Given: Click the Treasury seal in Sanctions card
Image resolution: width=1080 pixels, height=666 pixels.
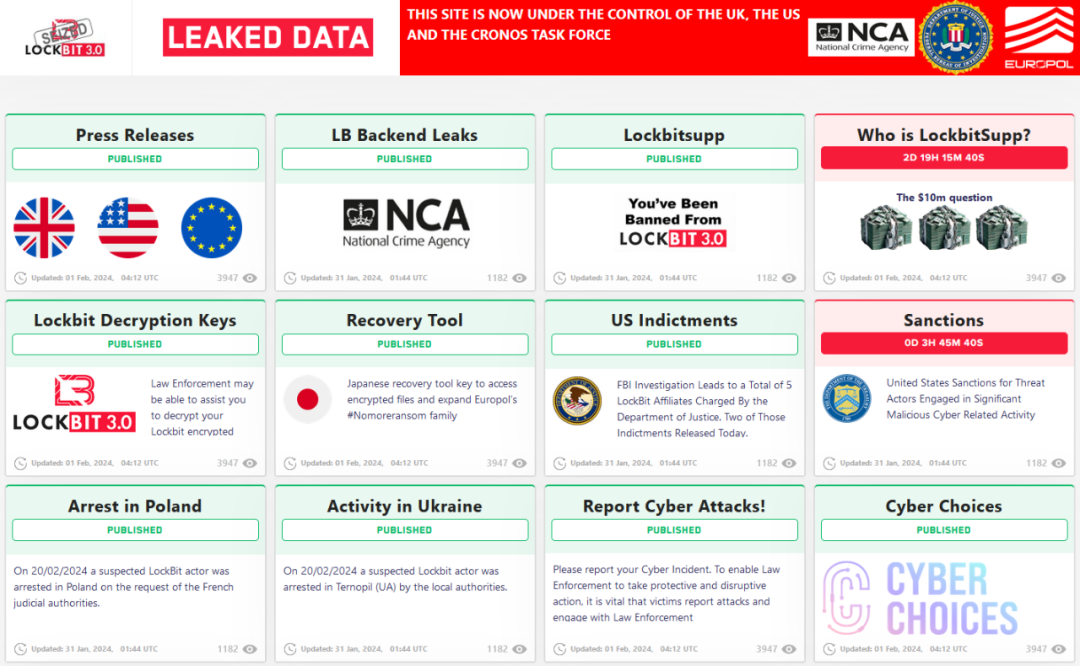Looking at the screenshot, I should [x=847, y=399].
